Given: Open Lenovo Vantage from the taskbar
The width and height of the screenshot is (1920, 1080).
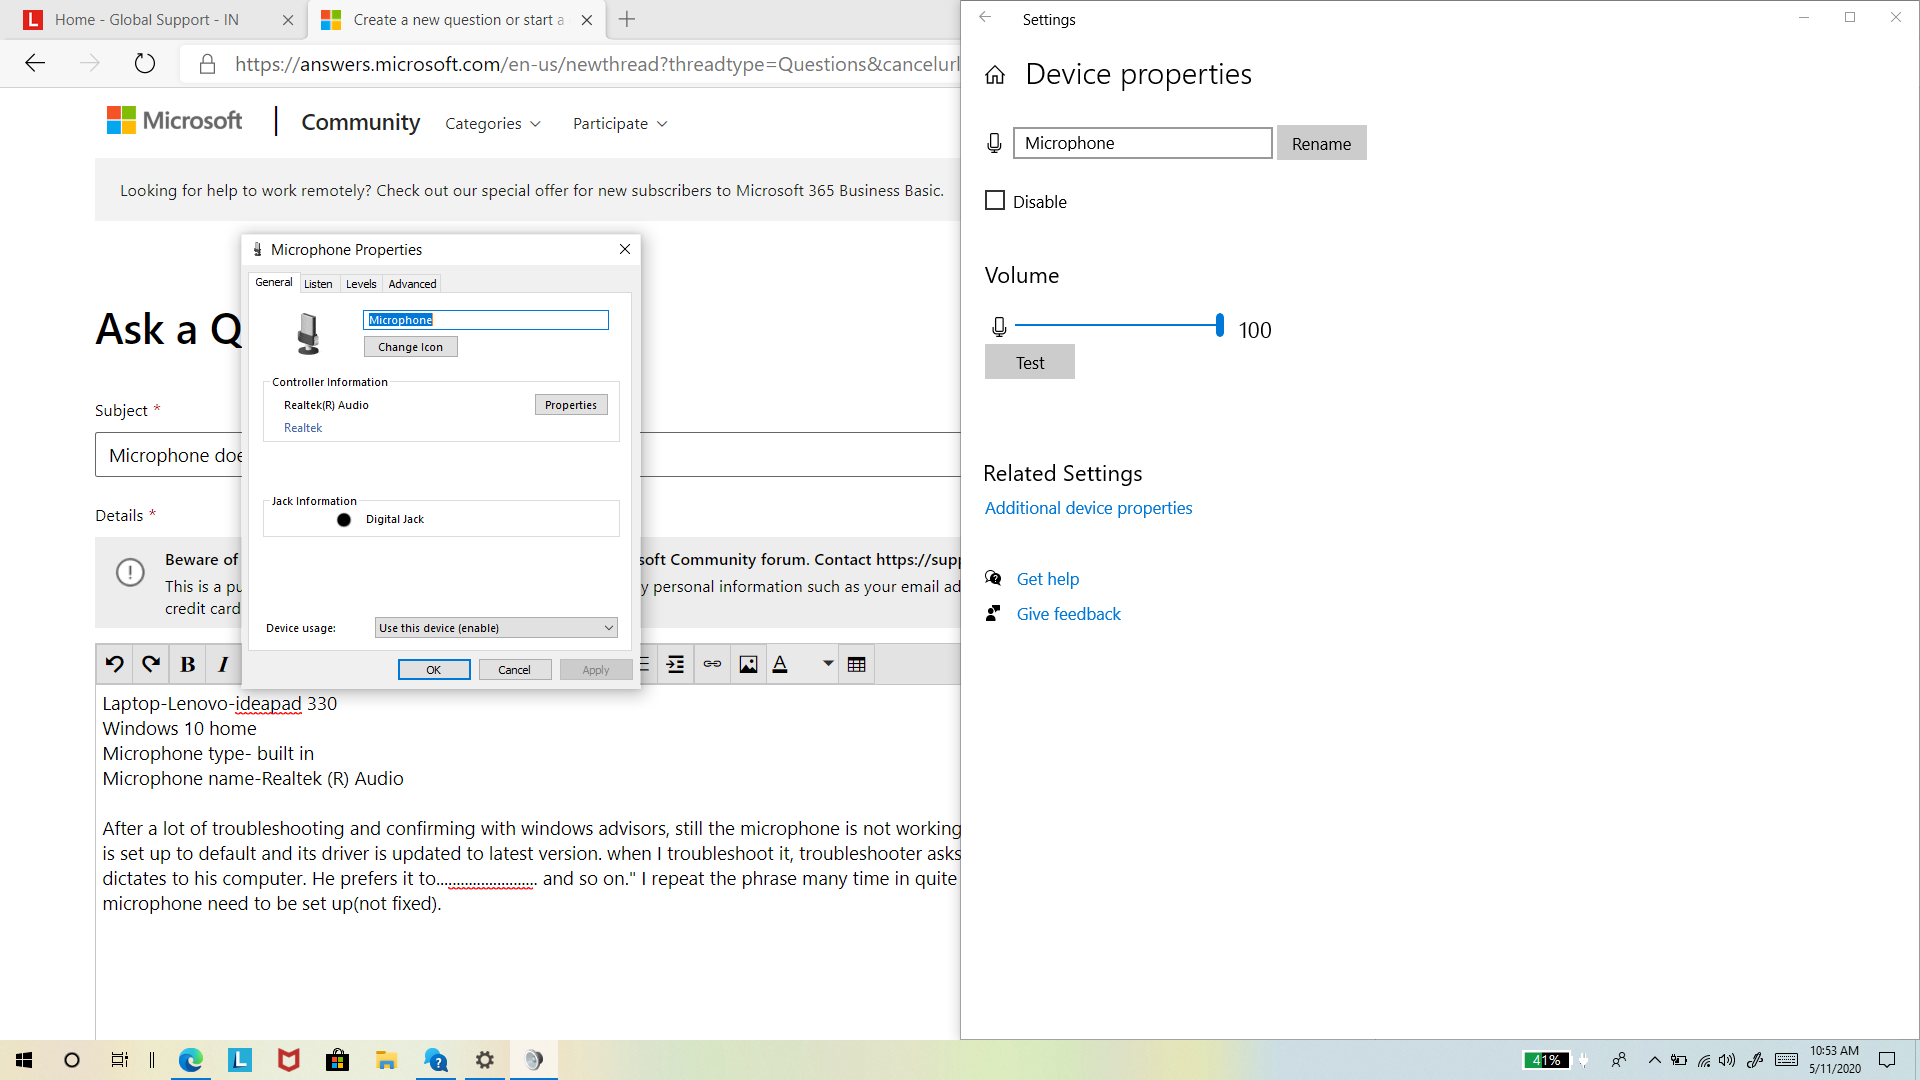Looking at the screenshot, I should tap(240, 1060).
